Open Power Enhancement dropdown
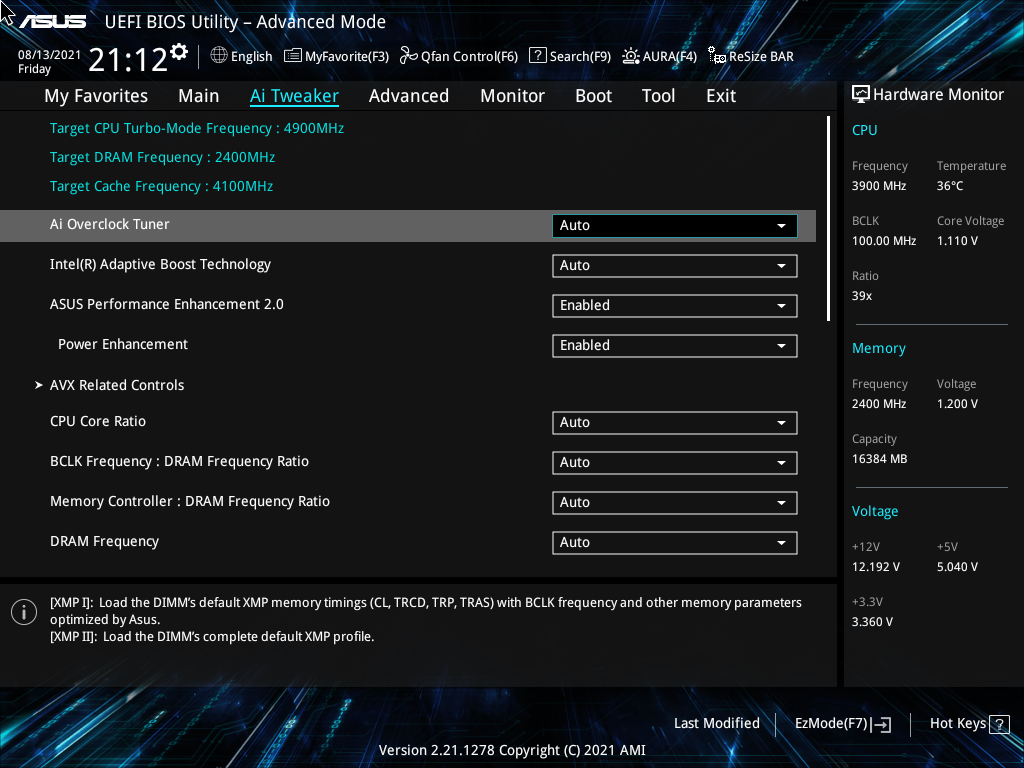Screen dimensions: 1024x768 (x=675, y=345)
